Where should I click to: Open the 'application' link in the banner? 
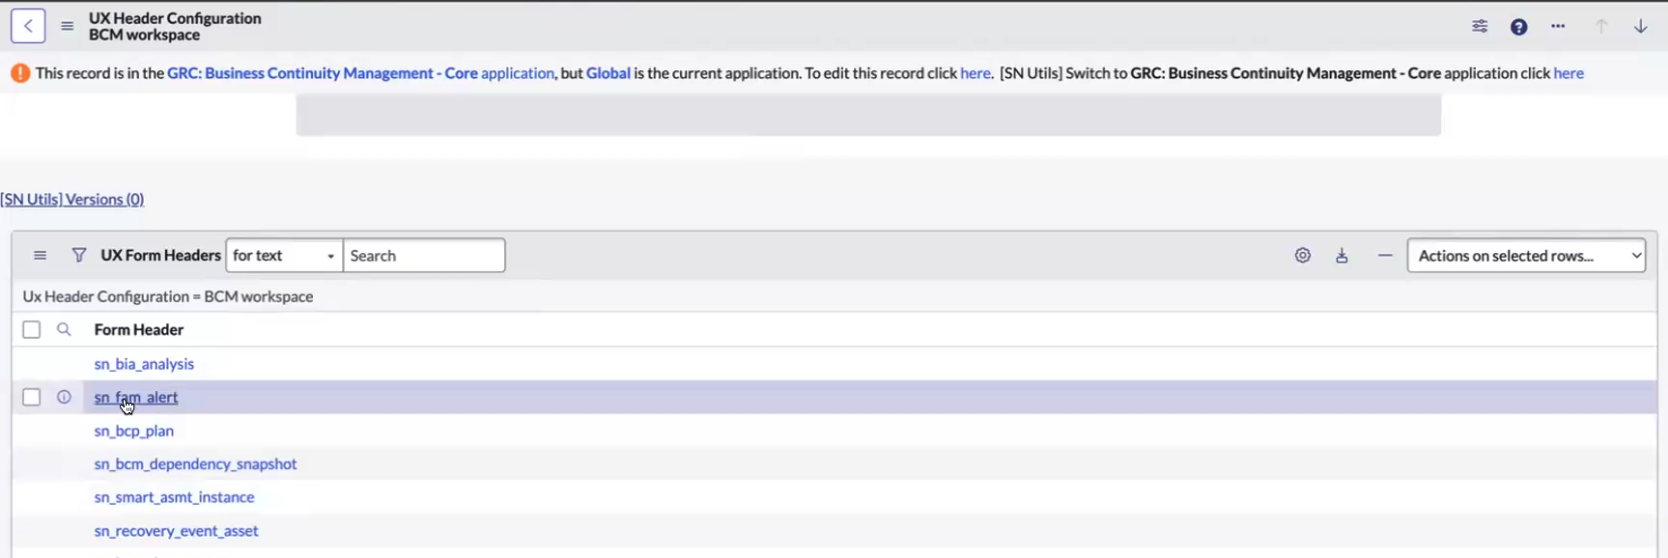click(x=517, y=73)
